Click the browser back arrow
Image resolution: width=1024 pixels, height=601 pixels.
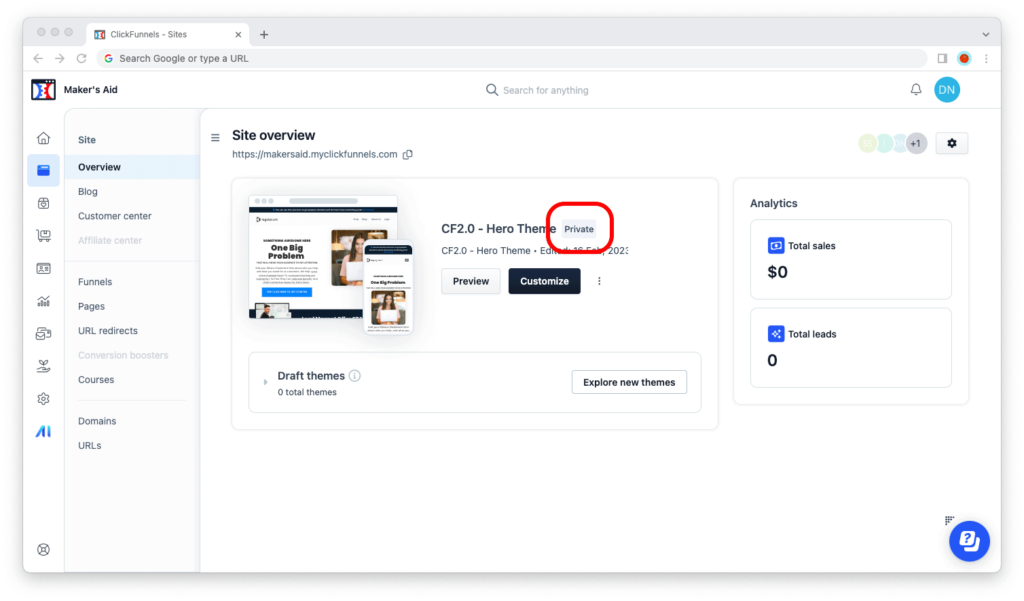(38, 58)
